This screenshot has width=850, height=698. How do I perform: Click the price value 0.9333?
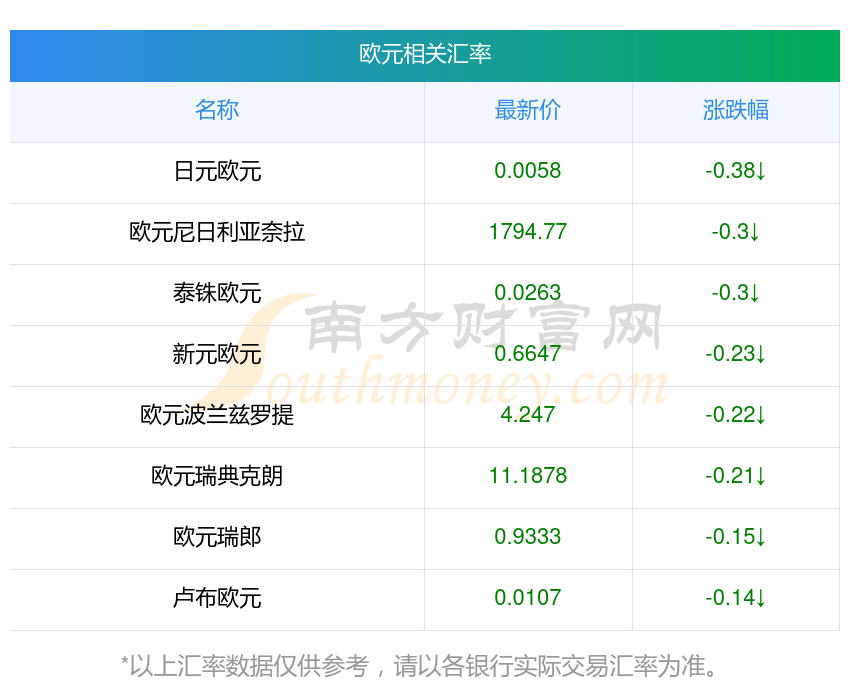[x=528, y=537]
